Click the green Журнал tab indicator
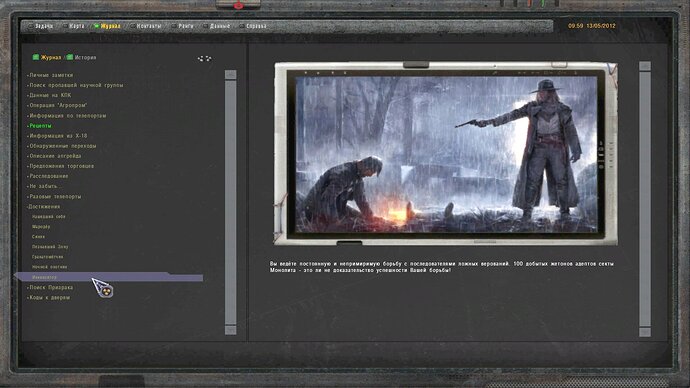The image size is (690, 388). coord(96,26)
